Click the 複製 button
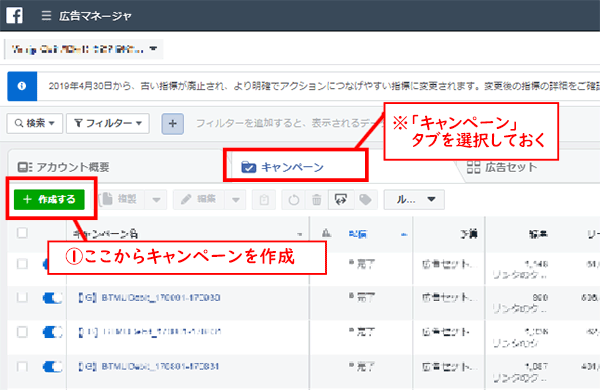 pyautogui.click(x=121, y=200)
